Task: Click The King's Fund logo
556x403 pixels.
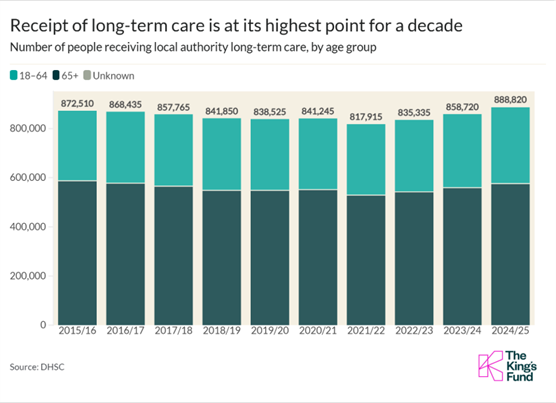Action: coord(507,366)
